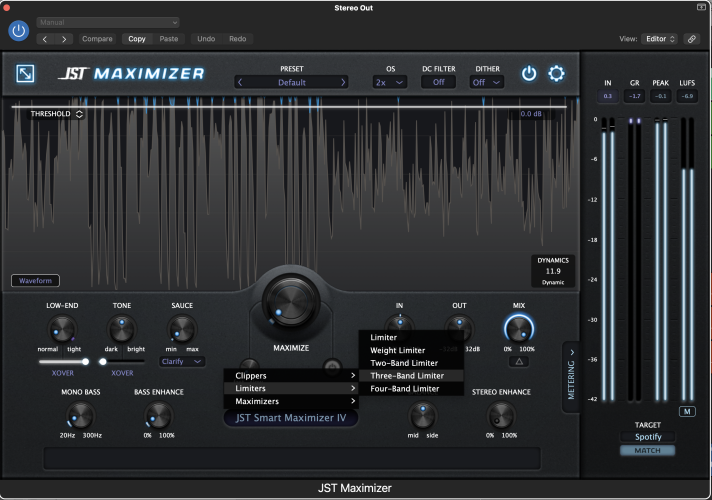The width and height of the screenshot is (712, 500).
Task: Open the Manual preset dropdown
Action: point(108,22)
